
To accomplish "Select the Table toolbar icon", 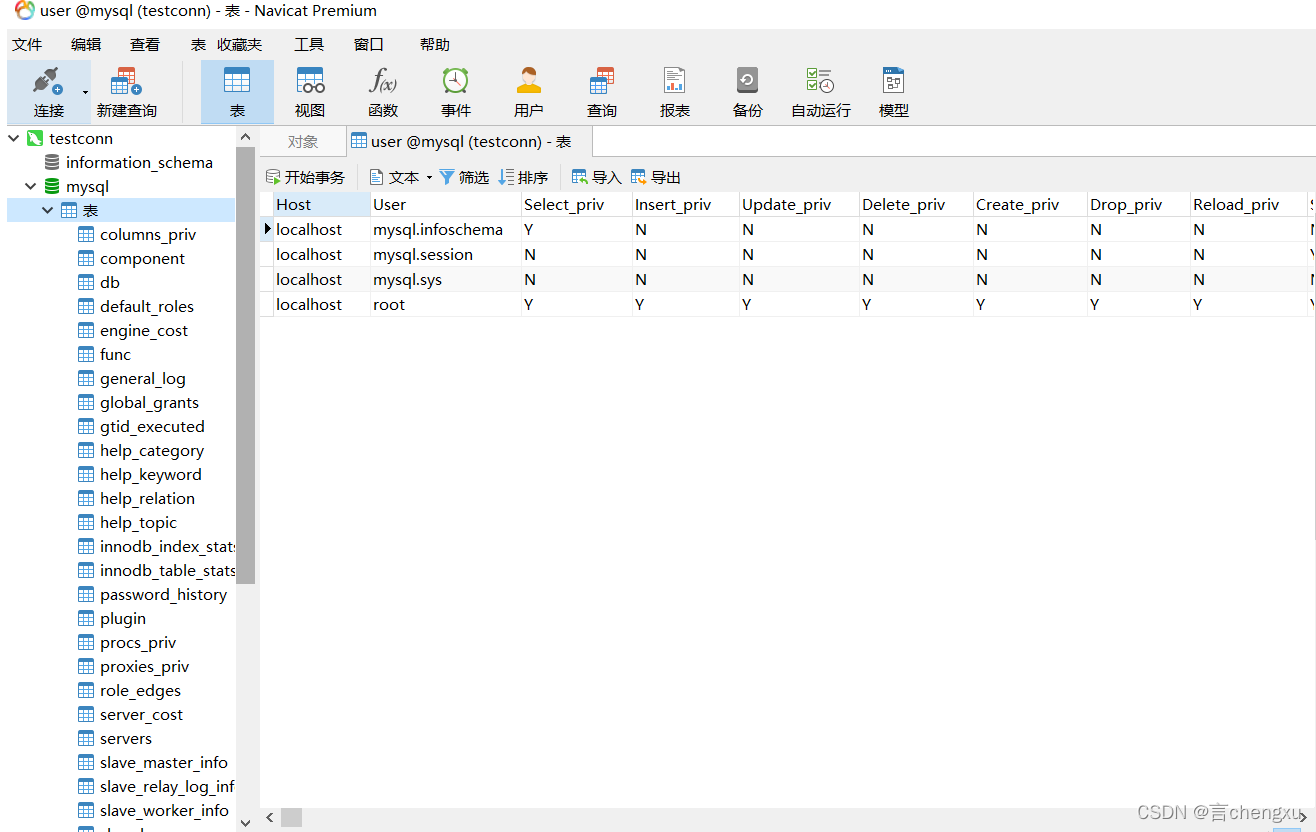I will pyautogui.click(x=237, y=92).
